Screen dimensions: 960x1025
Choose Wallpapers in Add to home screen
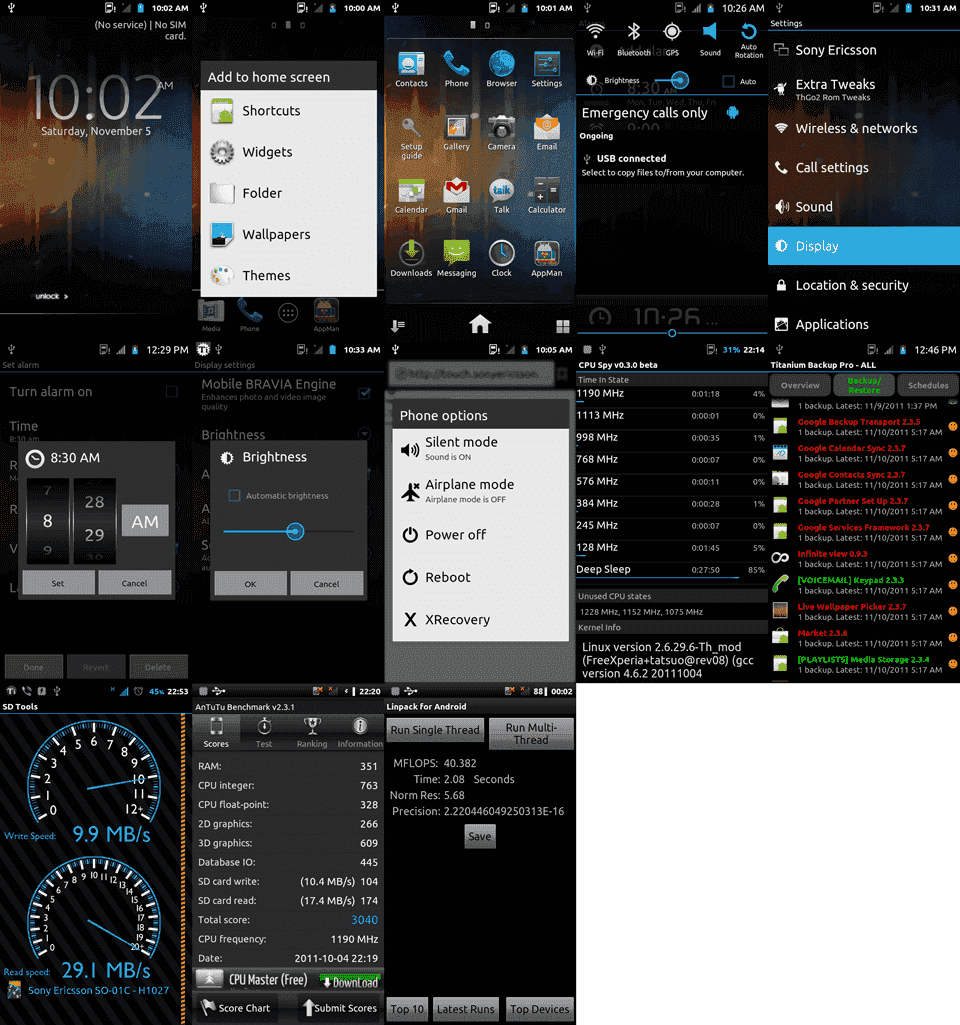289,234
